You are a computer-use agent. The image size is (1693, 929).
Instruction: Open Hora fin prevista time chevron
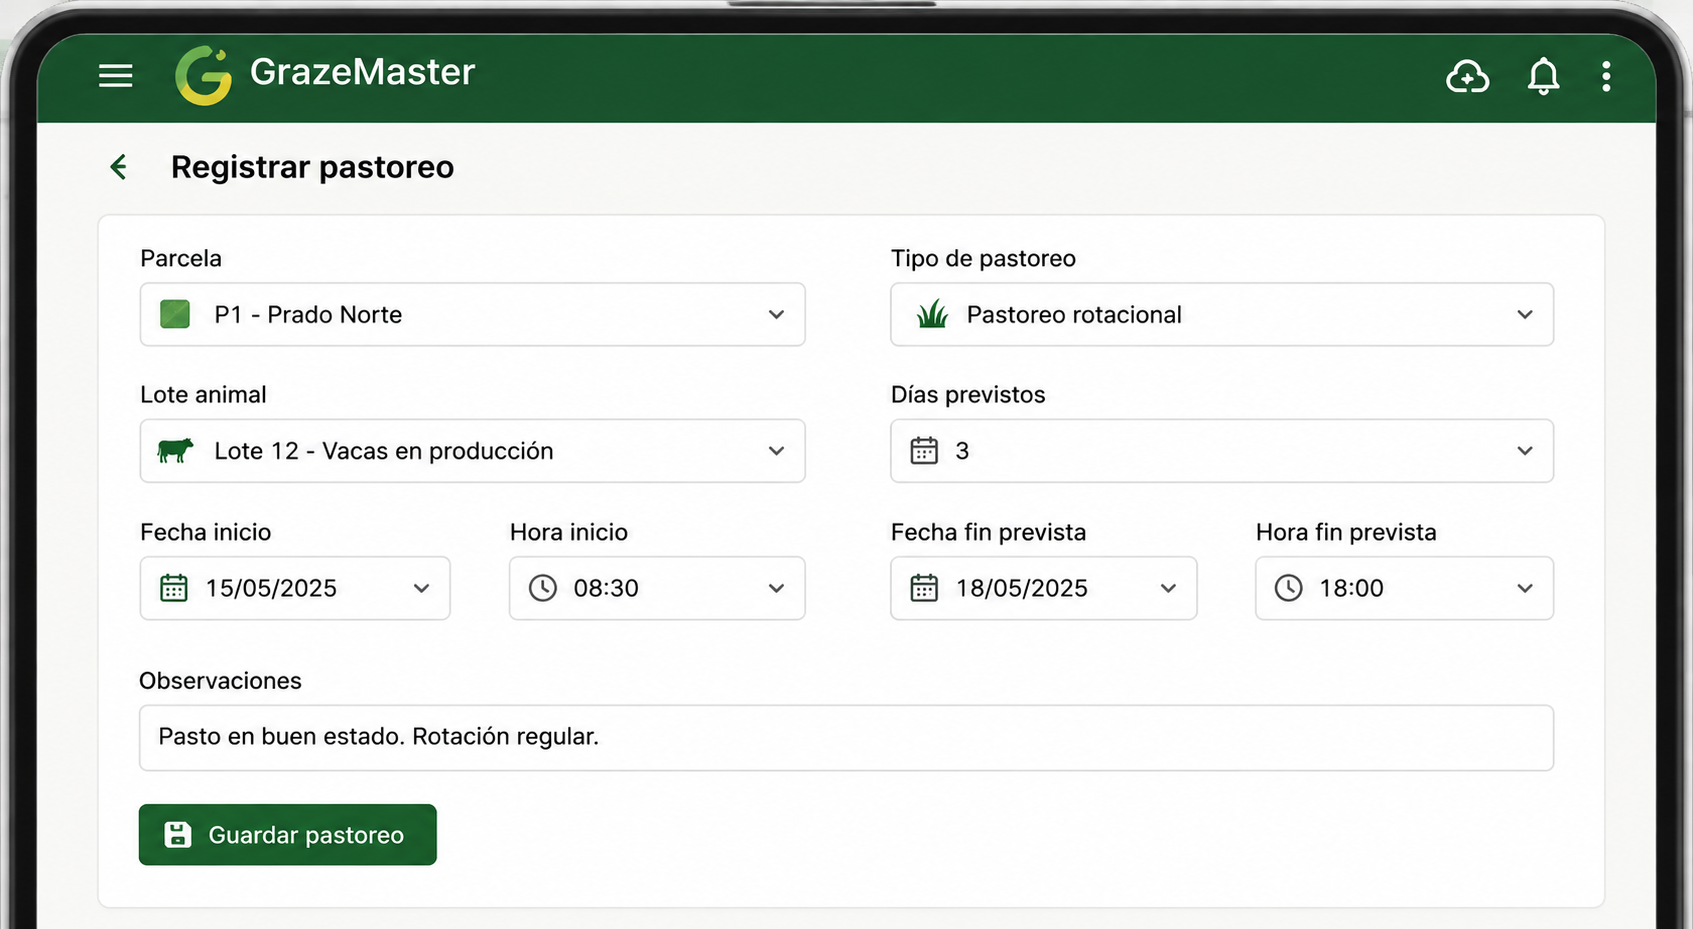[1524, 588]
